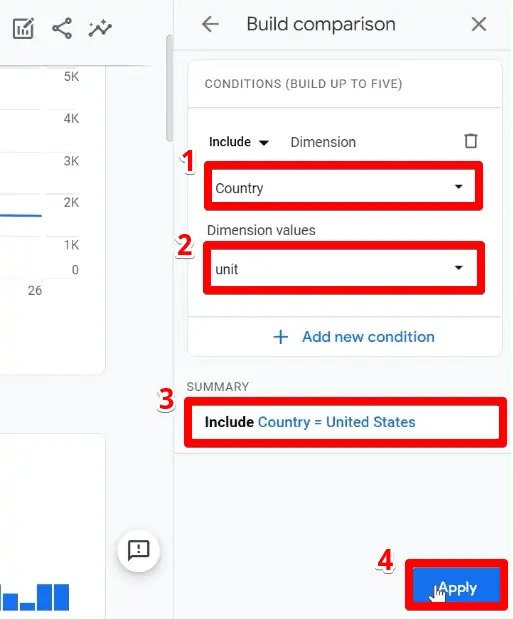This screenshot has height=619, width=513.
Task: Open the feedback speech bubble icon
Action: pyautogui.click(x=139, y=550)
